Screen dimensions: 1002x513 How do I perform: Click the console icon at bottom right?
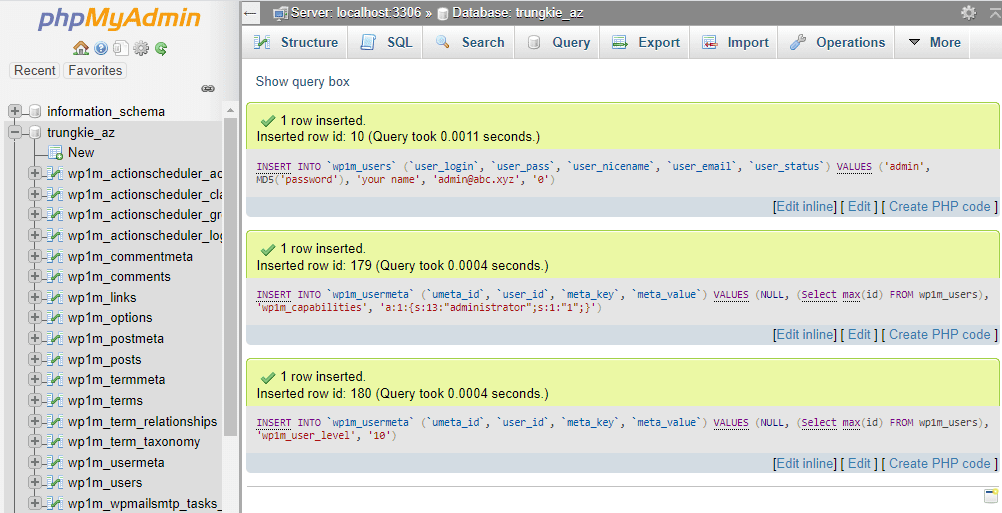(991, 496)
